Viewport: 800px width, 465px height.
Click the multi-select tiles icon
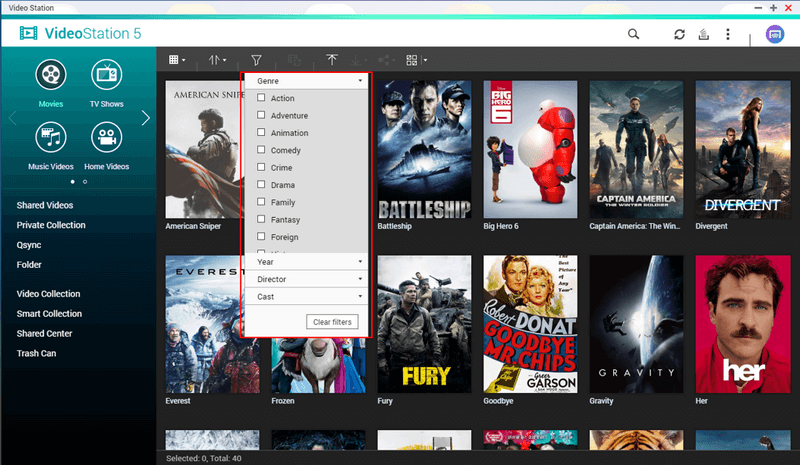click(x=411, y=60)
